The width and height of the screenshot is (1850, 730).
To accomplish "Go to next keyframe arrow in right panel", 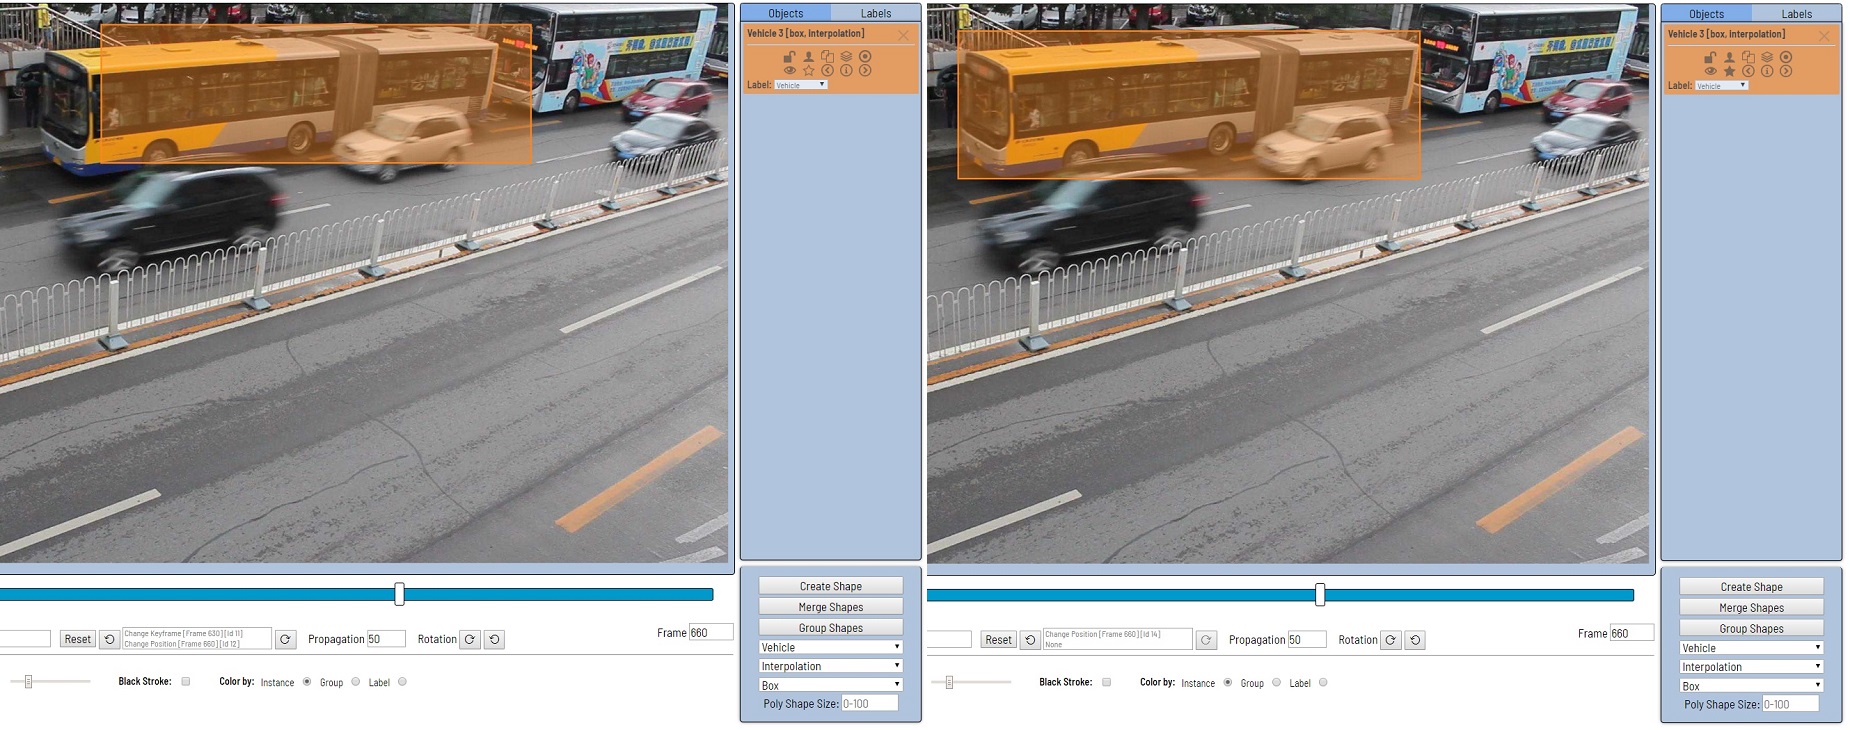I will tap(1786, 71).
